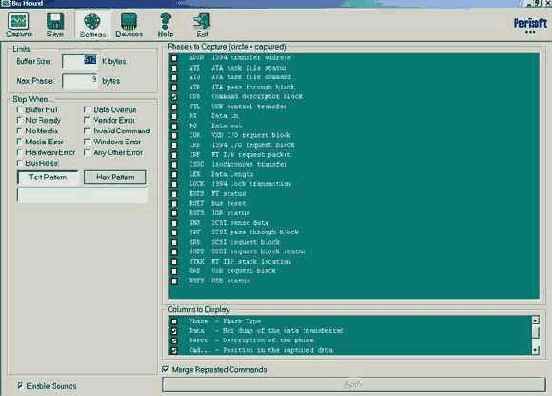Select the Hex Pattern button
This screenshot has height=396, width=552.
115,177
